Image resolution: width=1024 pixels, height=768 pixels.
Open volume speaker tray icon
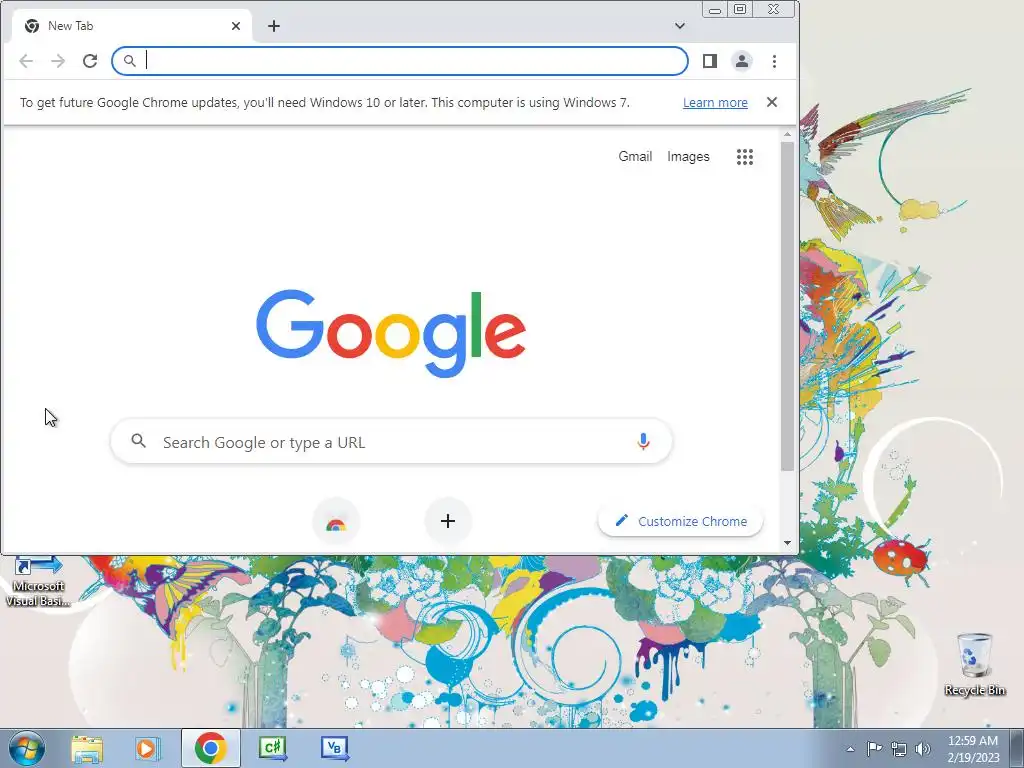pyautogui.click(x=923, y=749)
